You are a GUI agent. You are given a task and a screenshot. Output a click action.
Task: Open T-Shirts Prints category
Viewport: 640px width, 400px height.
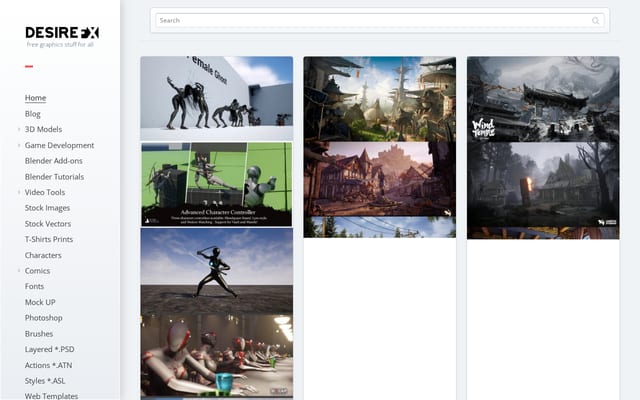pyautogui.click(x=49, y=240)
